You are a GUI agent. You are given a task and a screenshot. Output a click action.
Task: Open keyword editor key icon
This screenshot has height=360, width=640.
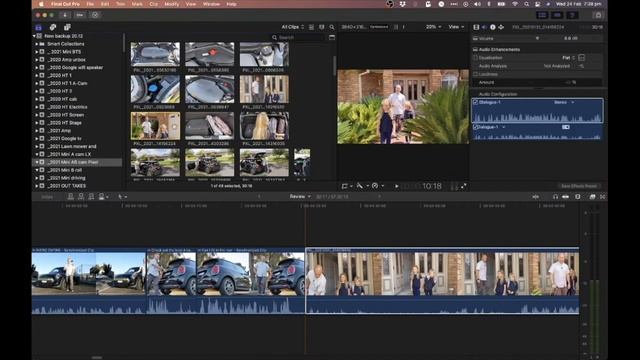point(80,15)
